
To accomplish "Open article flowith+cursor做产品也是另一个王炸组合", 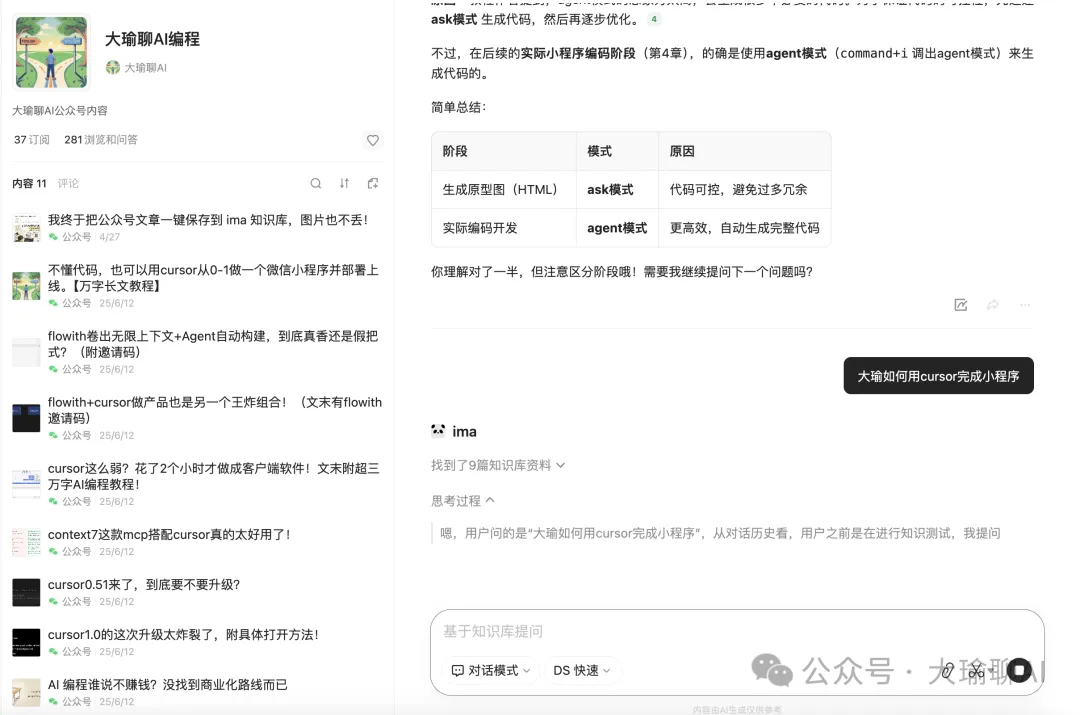I will click(214, 410).
